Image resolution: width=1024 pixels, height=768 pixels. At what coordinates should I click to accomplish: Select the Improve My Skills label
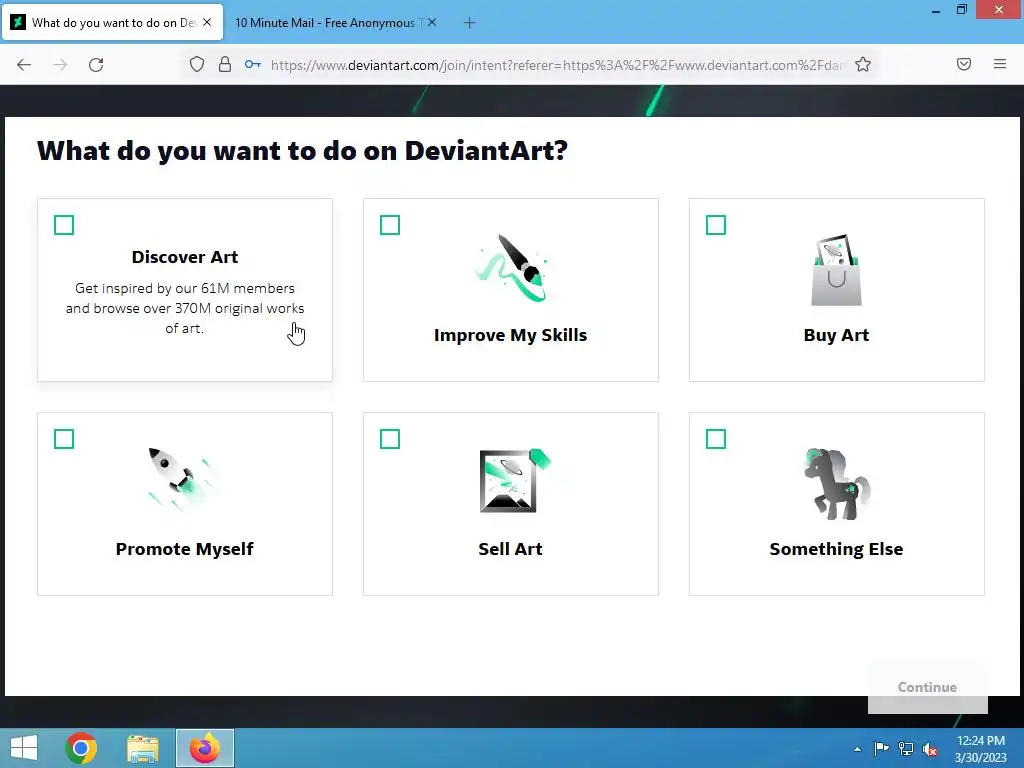coord(511,335)
